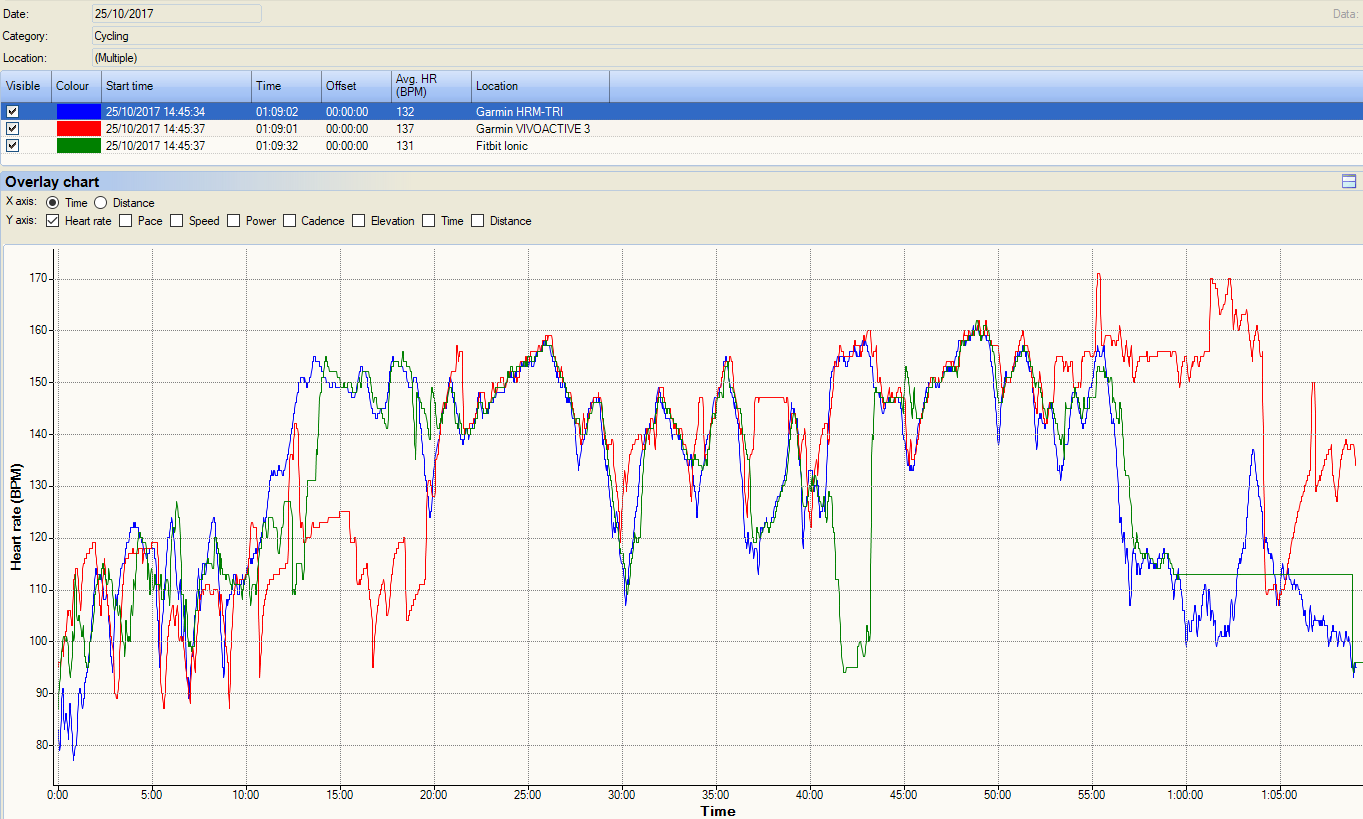Sort by the Location column header
1363x819 pixels.
541,86
